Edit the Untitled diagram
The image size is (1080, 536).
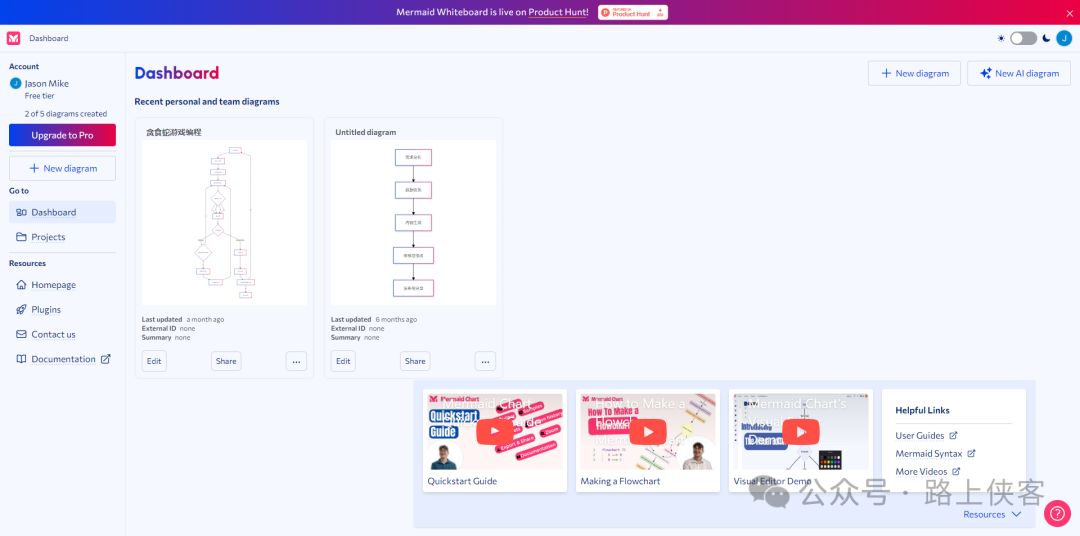click(x=343, y=361)
